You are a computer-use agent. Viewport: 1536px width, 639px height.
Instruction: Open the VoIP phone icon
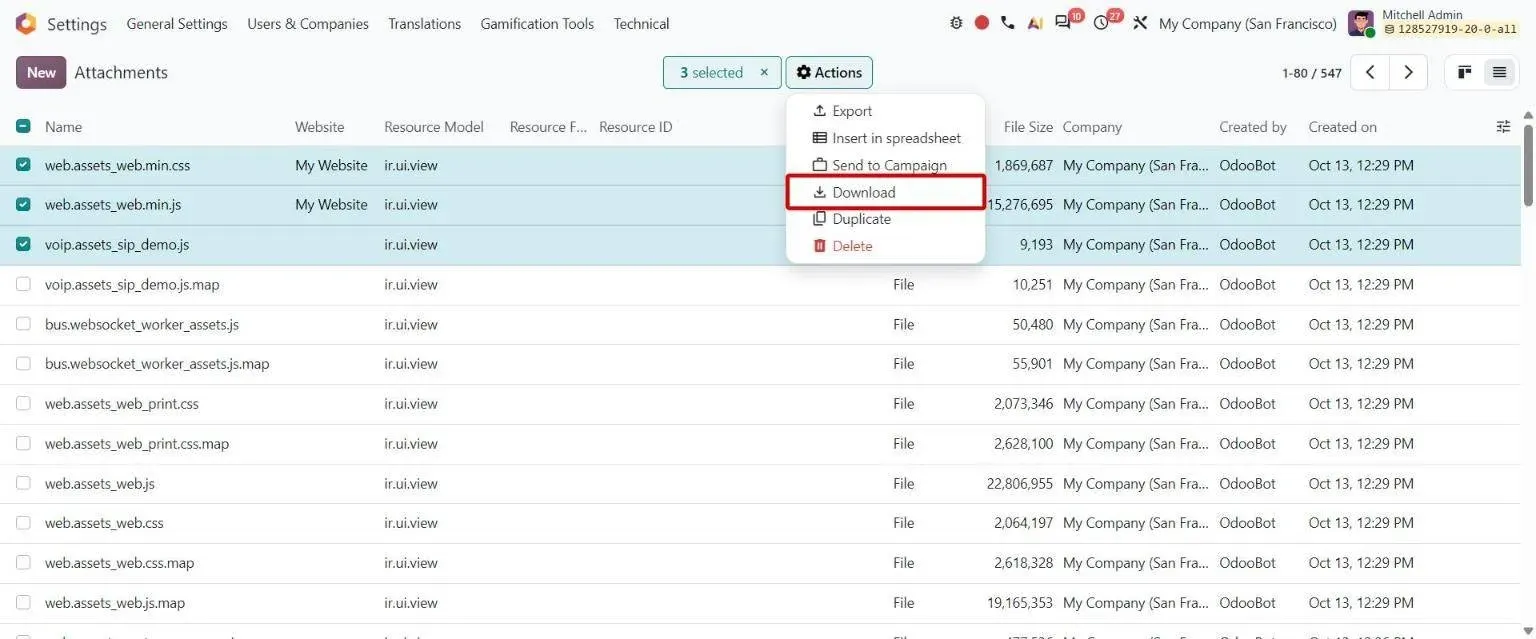pyautogui.click(x=1008, y=23)
